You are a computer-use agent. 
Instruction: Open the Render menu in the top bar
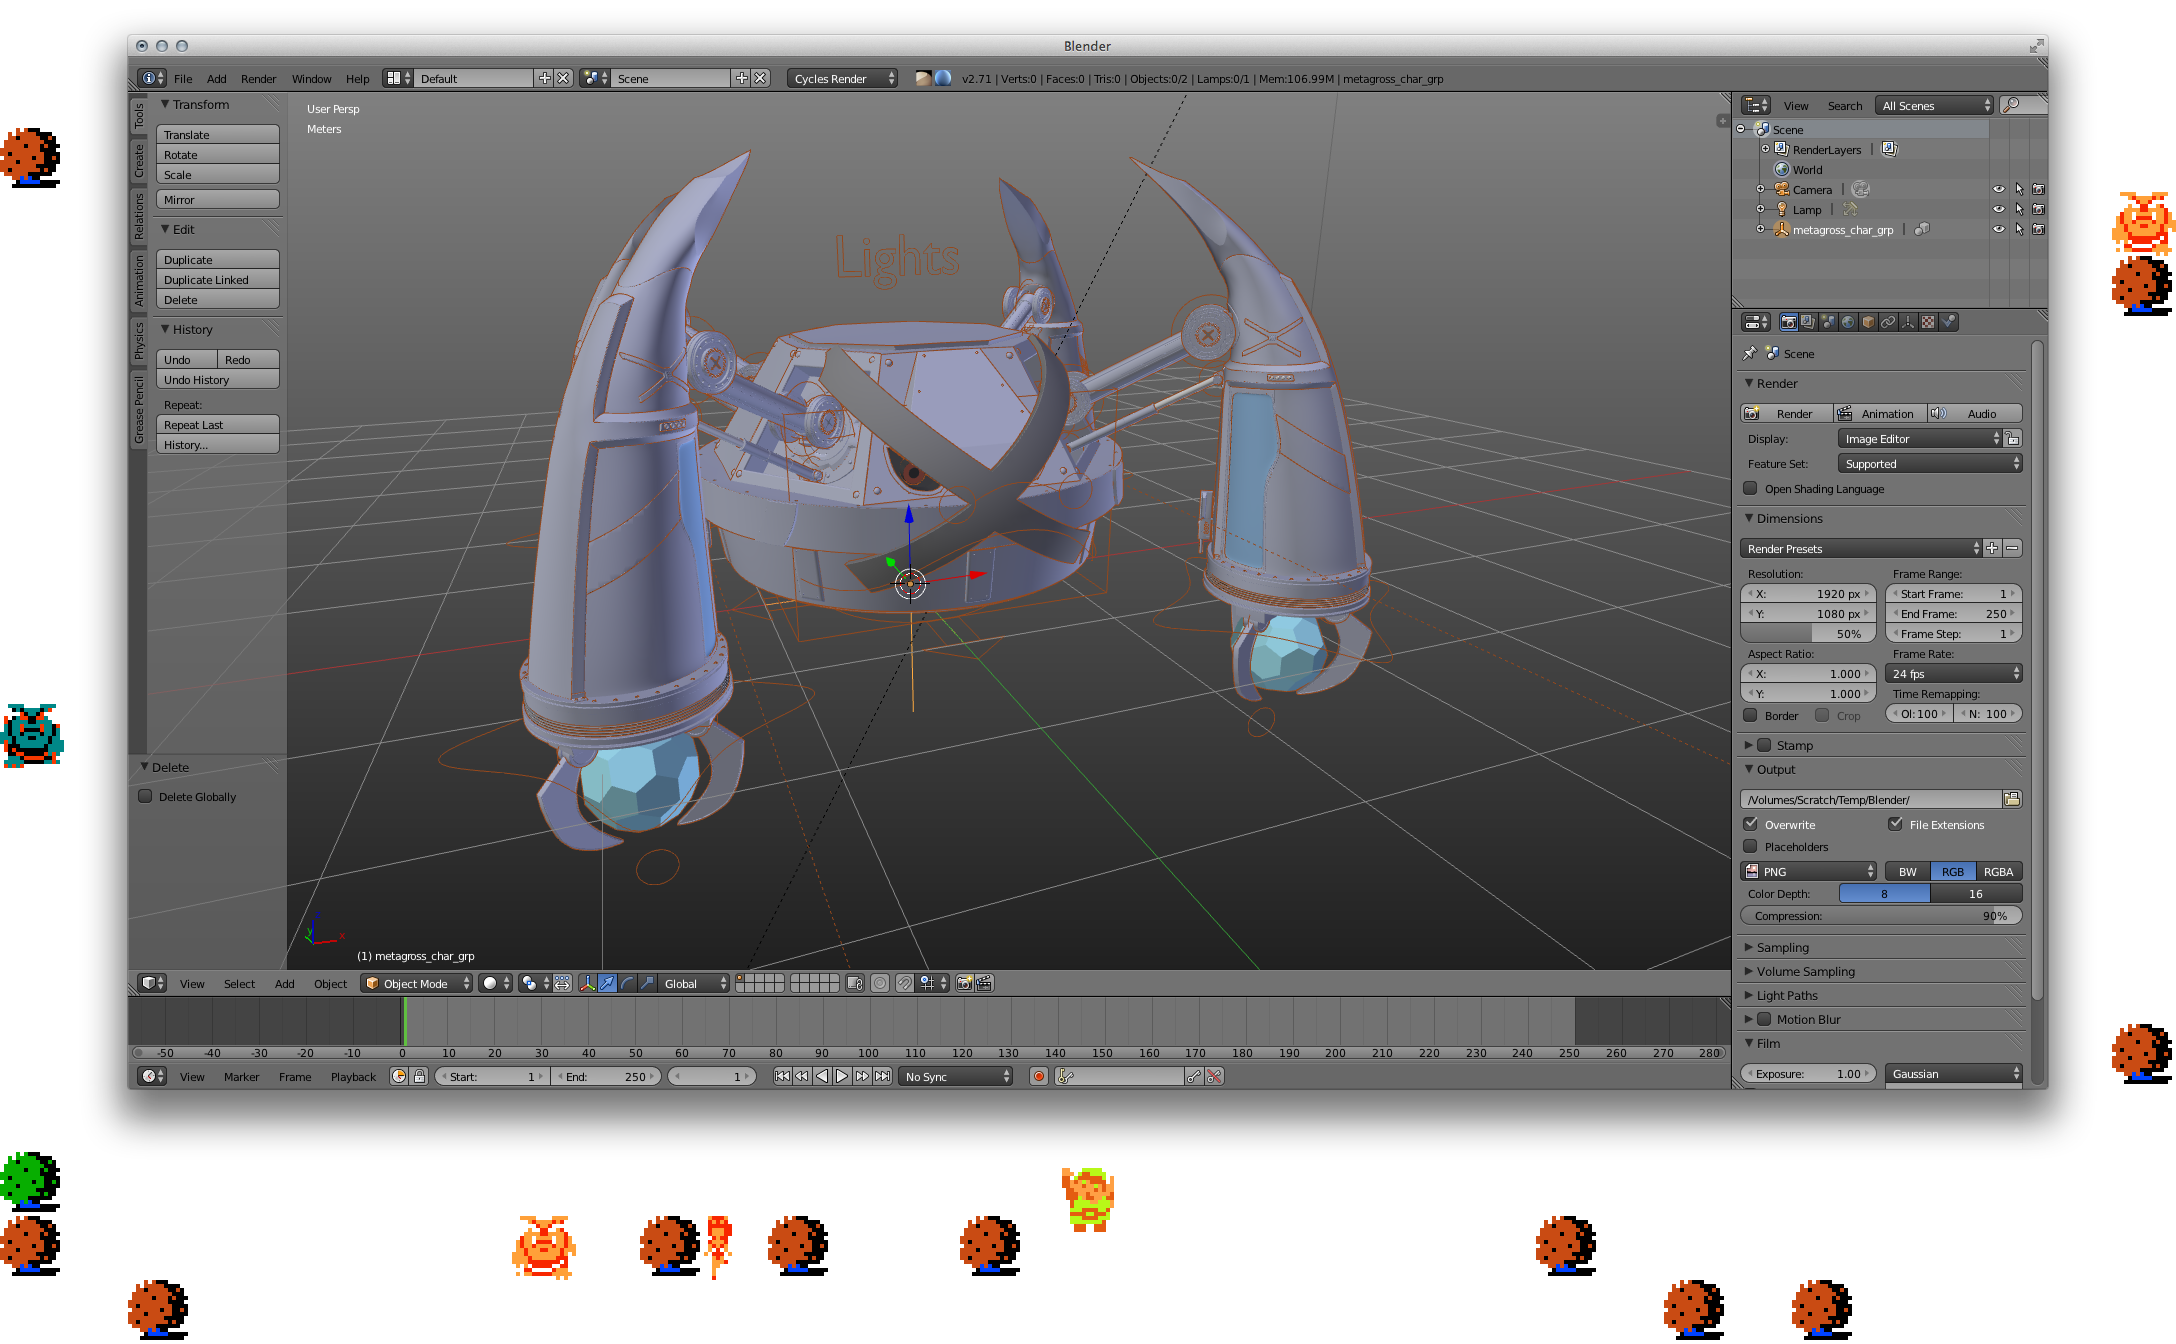click(258, 78)
